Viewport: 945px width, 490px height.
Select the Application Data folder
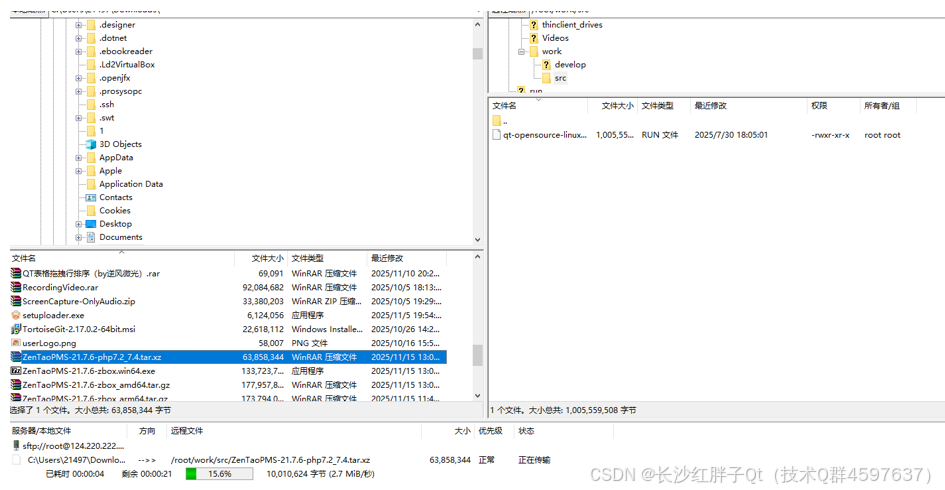(131, 184)
